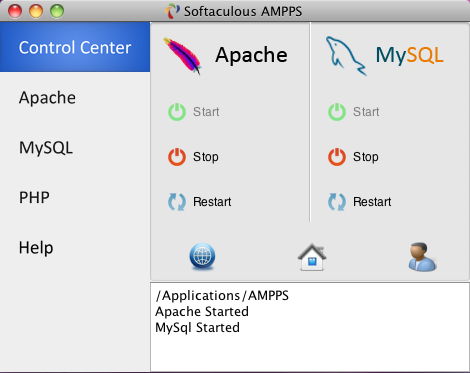Click the Apache Restart arrows icon
Viewport: 470px width, 373px height.
177,202
